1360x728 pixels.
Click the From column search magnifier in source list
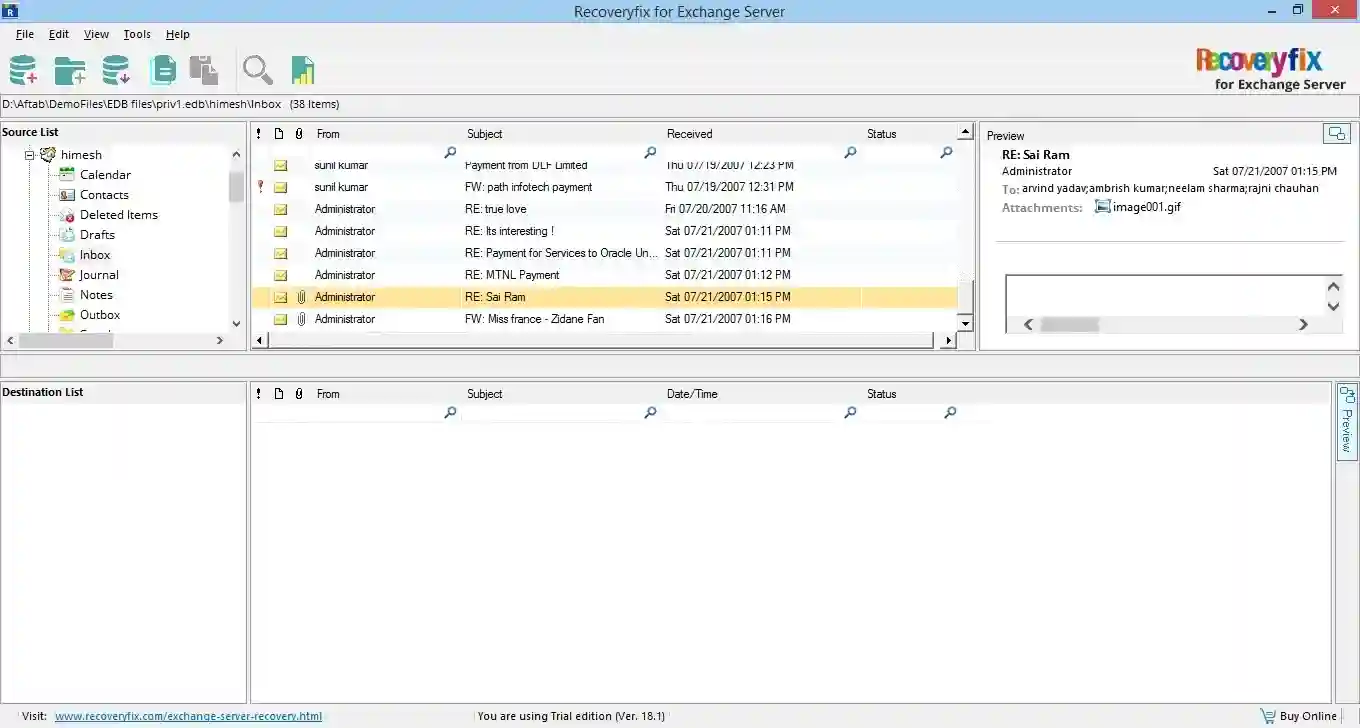click(x=450, y=152)
